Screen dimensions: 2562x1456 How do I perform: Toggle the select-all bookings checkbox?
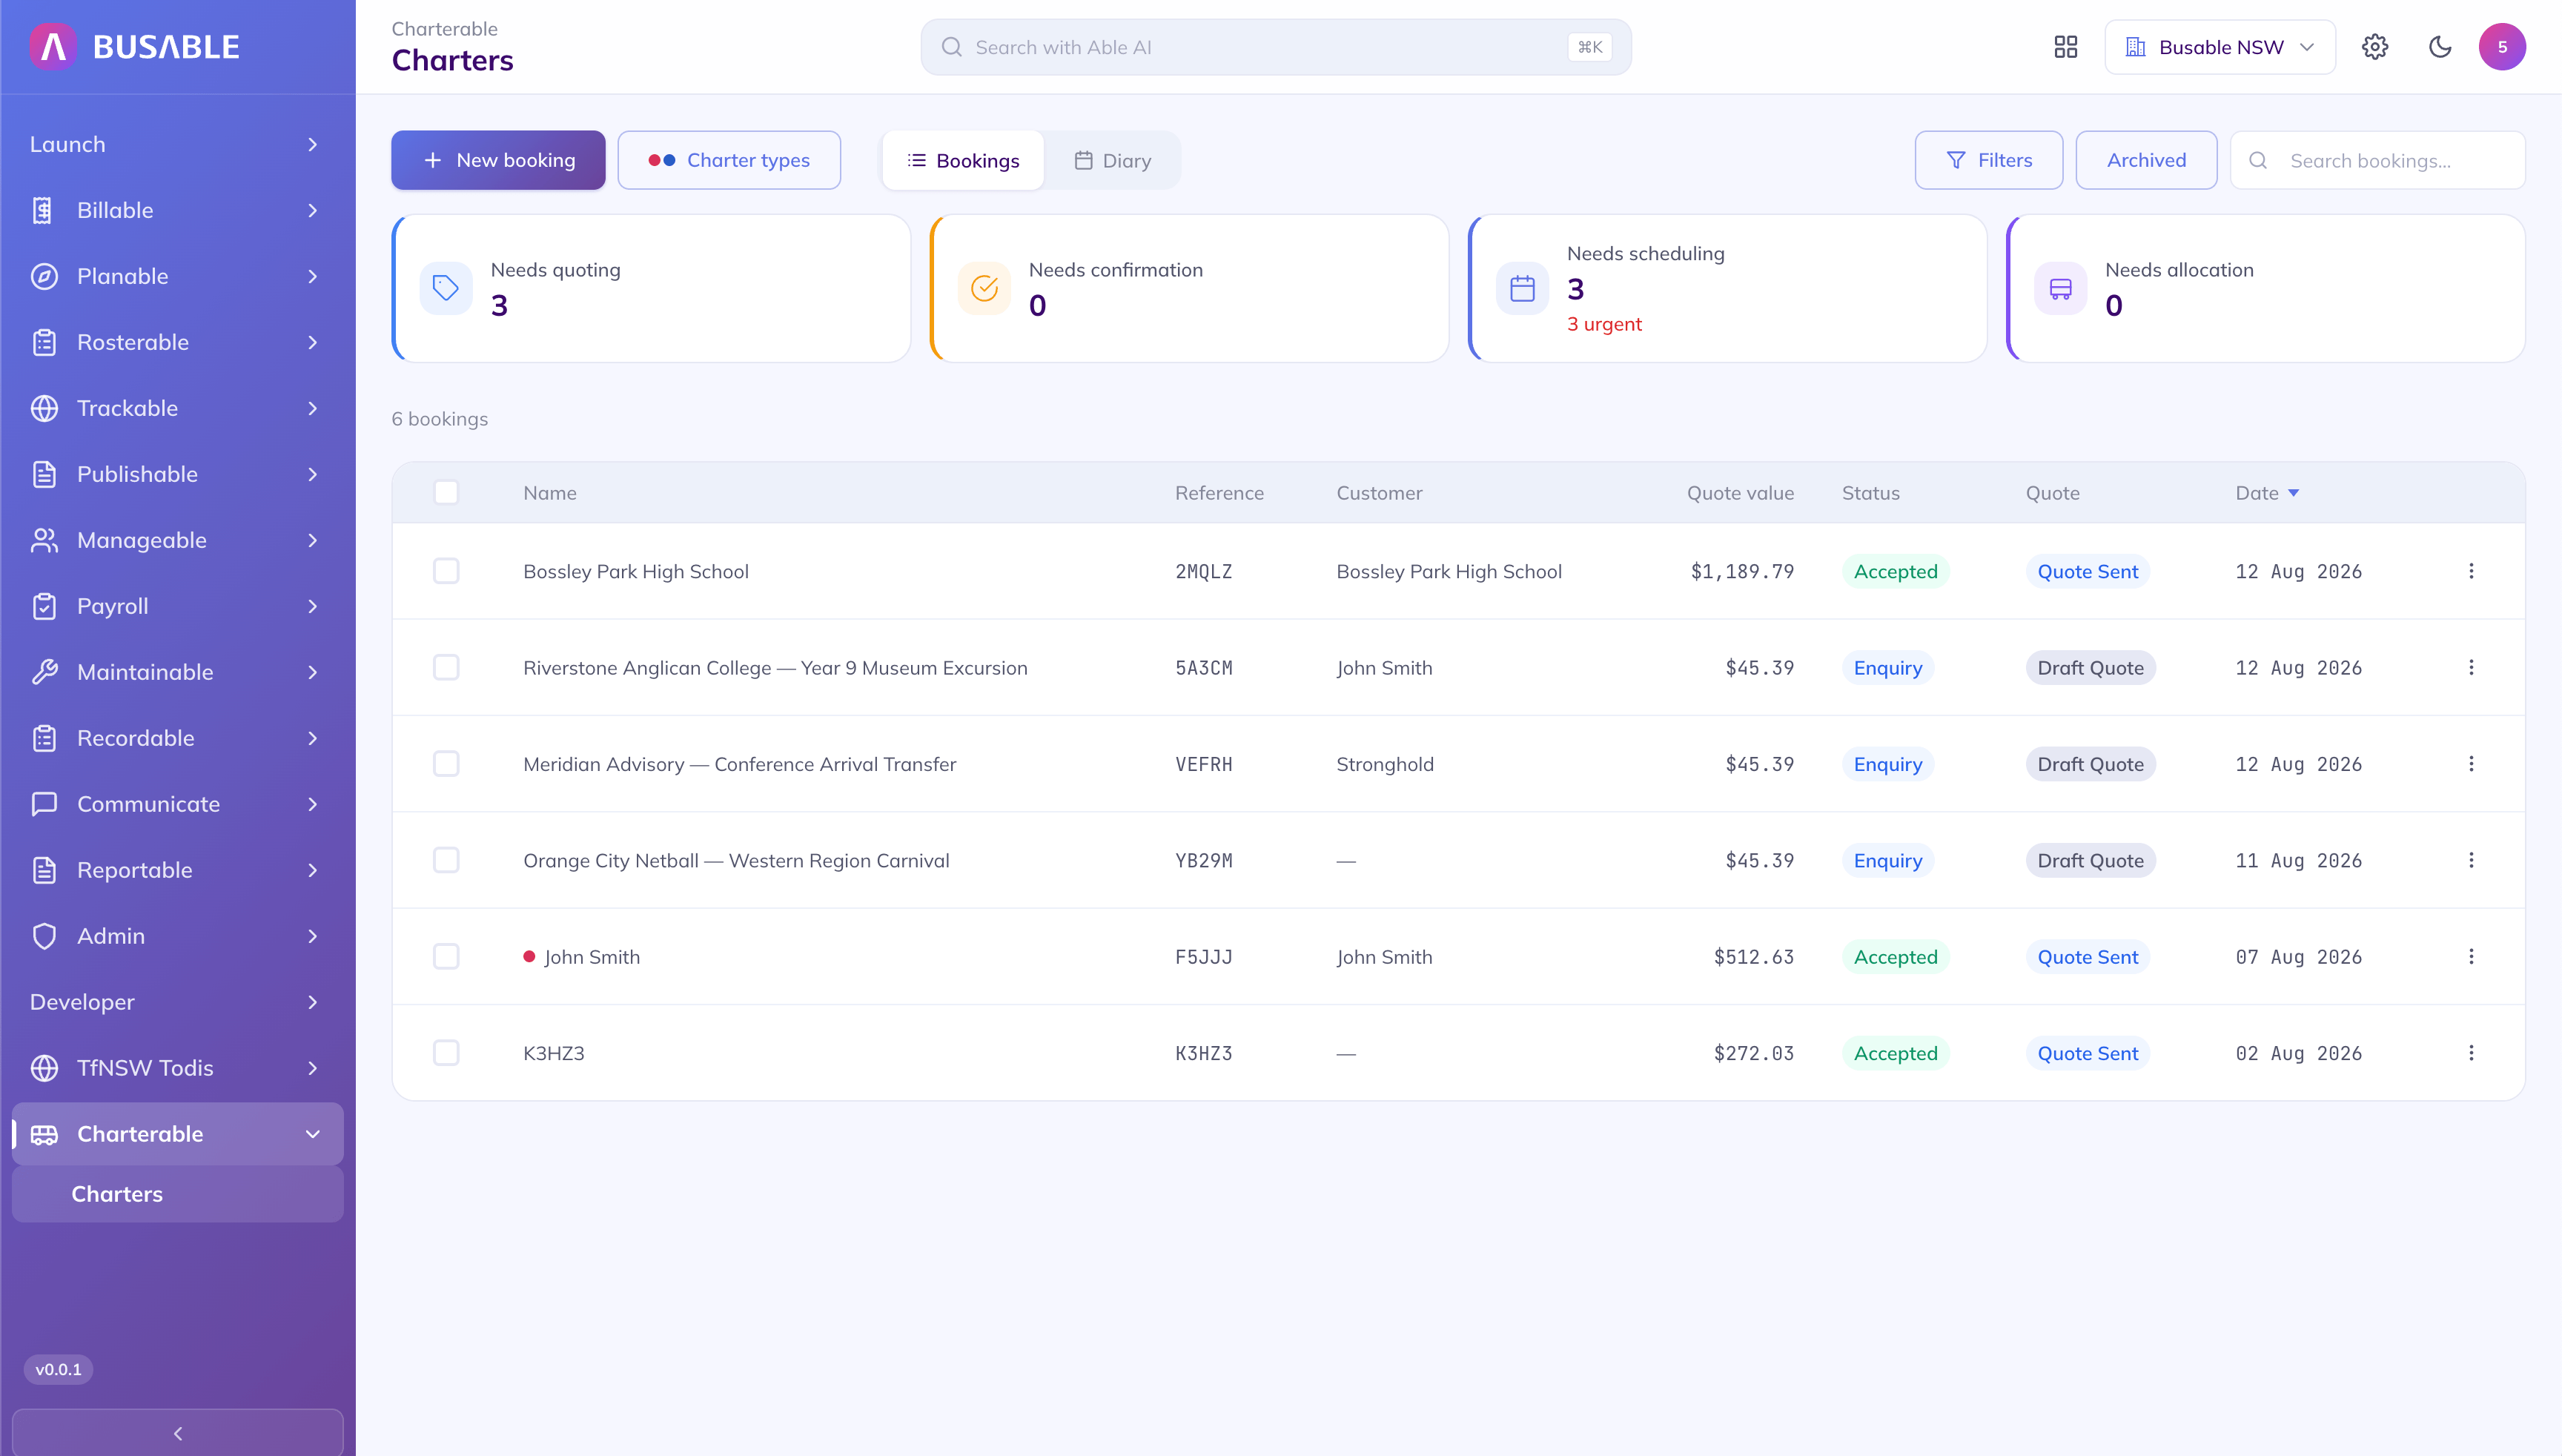pos(446,492)
